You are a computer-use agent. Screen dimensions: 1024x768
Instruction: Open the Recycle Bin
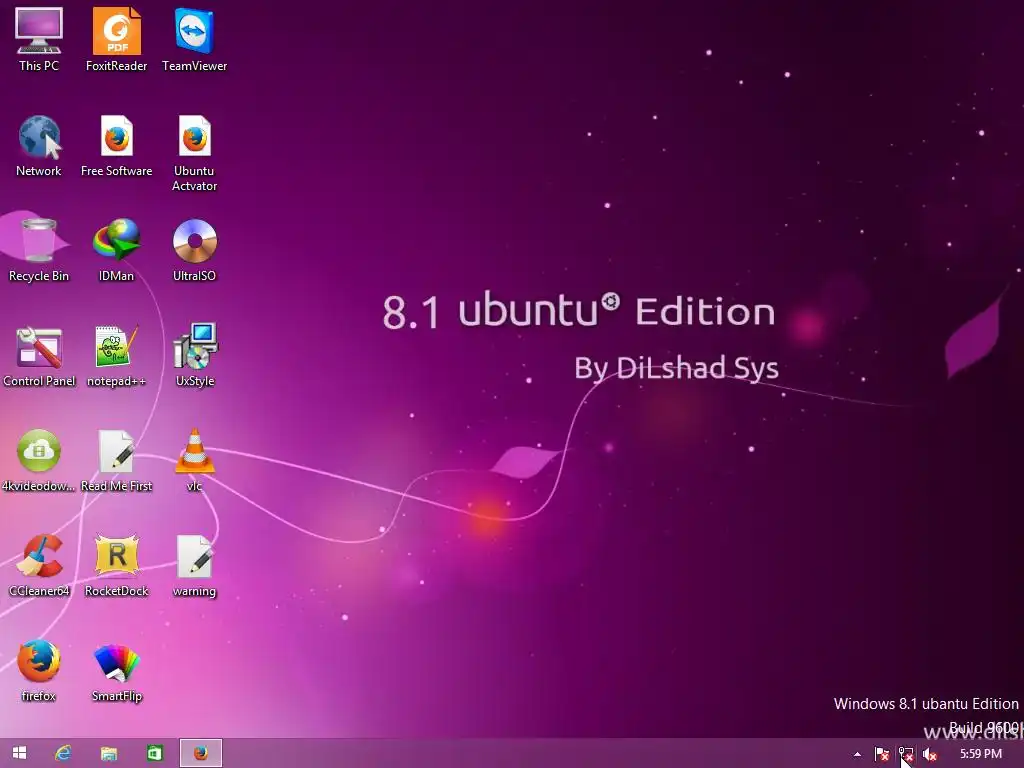click(x=39, y=250)
